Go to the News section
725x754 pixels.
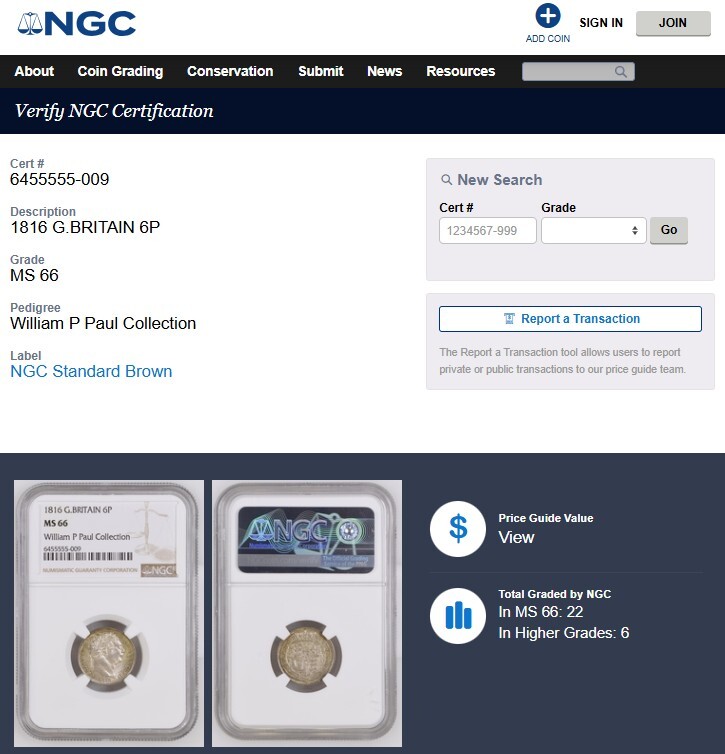click(x=385, y=71)
